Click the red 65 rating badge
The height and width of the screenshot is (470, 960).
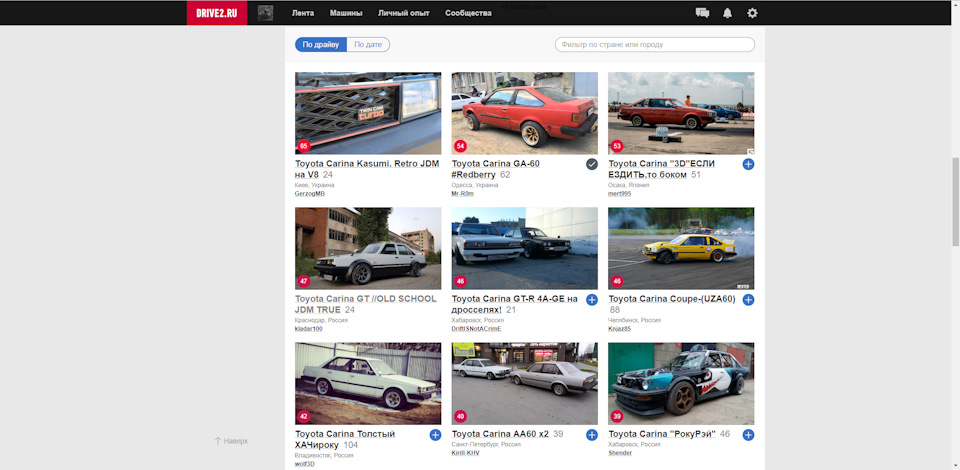(x=304, y=146)
